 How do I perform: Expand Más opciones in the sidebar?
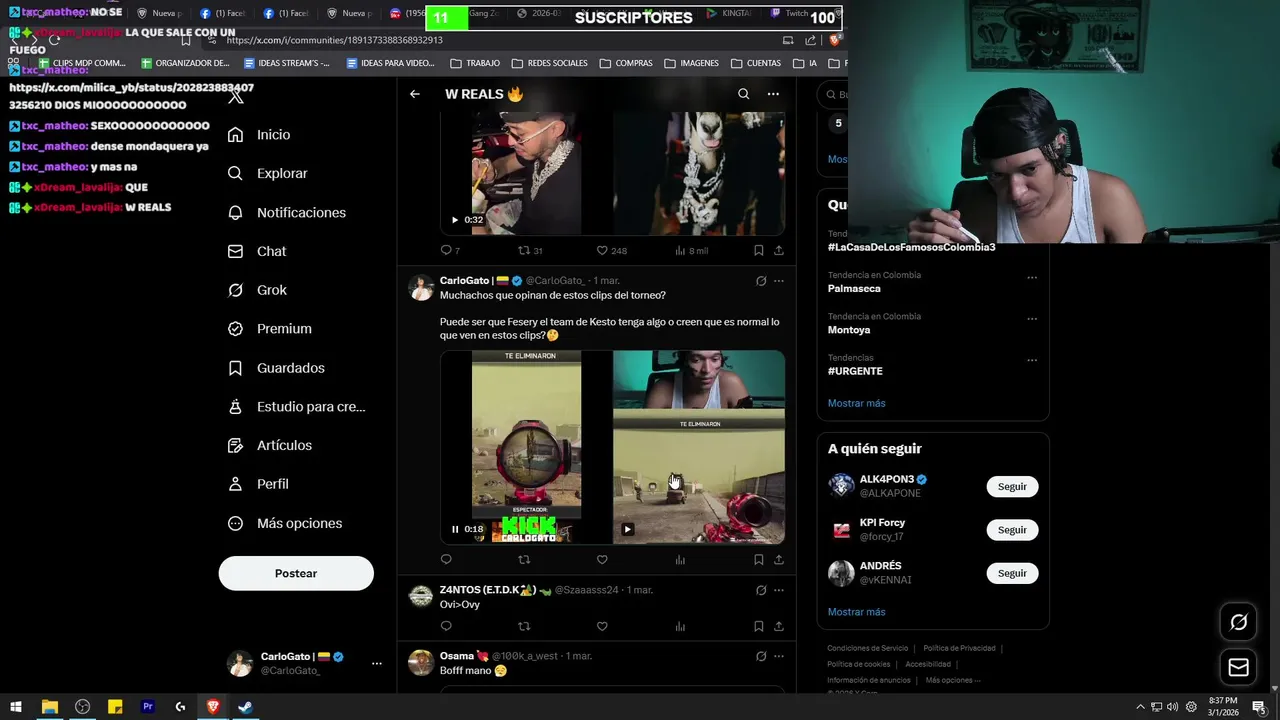click(284, 523)
